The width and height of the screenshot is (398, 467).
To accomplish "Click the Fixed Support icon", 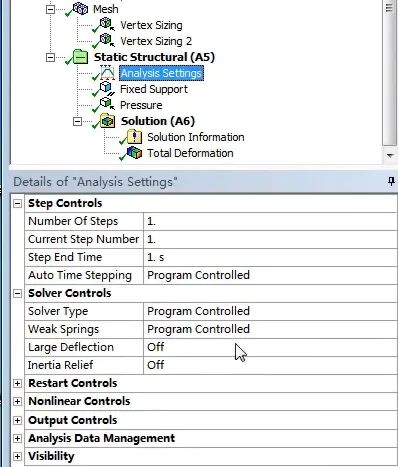I will pos(107,88).
